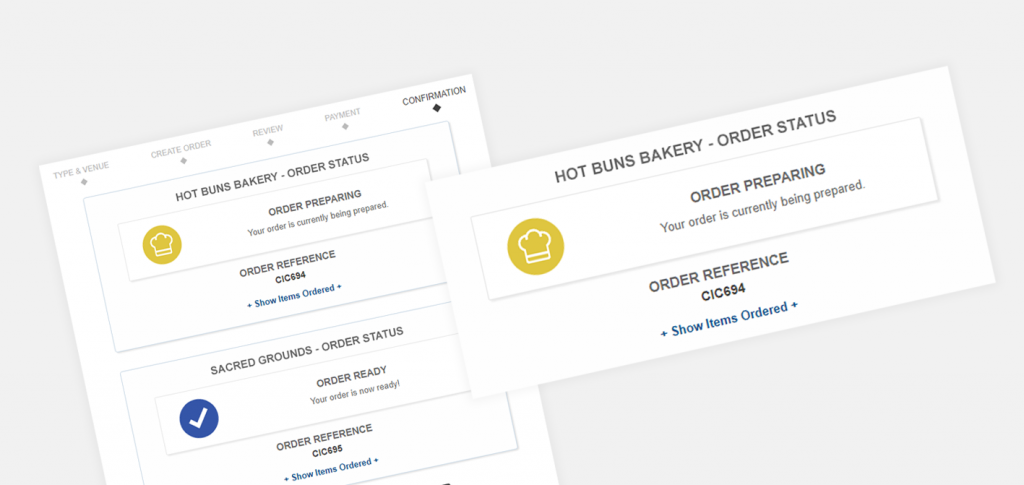Image resolution: width=1024 pixels, height=485 pixels.
Task: Select the Payment step label
Action: pyautogui.click(x=342, y=115)
